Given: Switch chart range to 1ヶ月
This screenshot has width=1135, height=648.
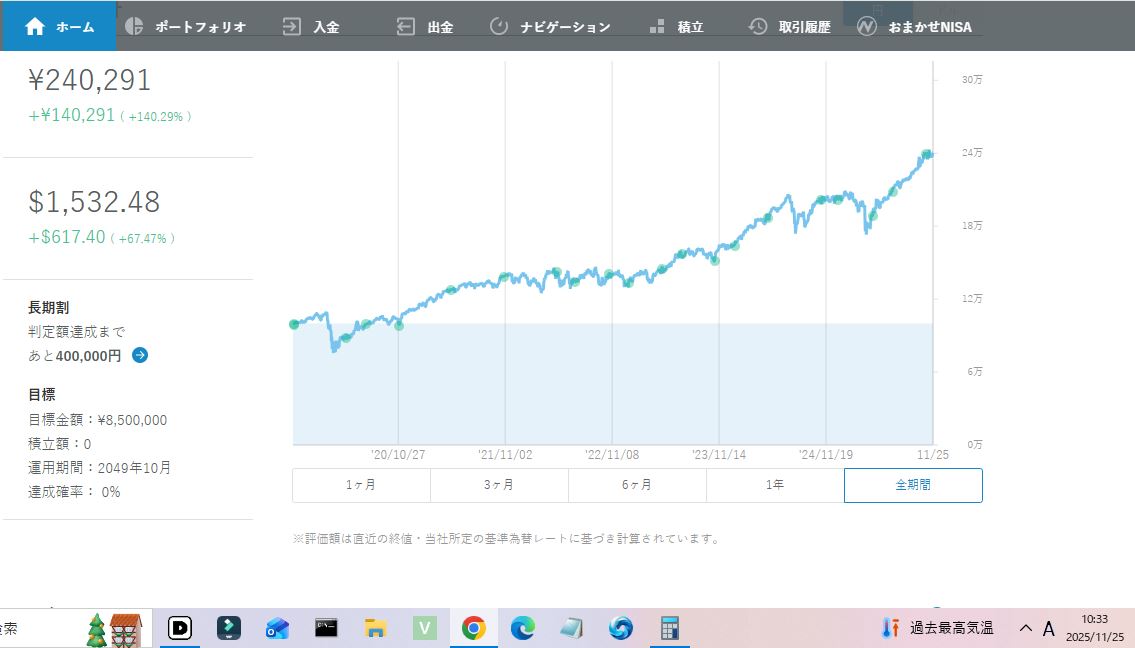Looking at the screenshot, I should pos(361,485).
